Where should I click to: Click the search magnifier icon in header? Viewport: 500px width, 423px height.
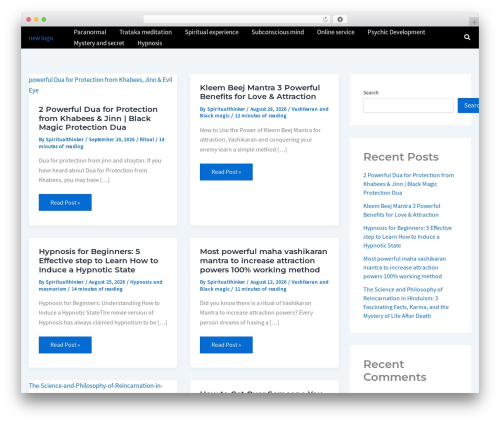[467, 37]
